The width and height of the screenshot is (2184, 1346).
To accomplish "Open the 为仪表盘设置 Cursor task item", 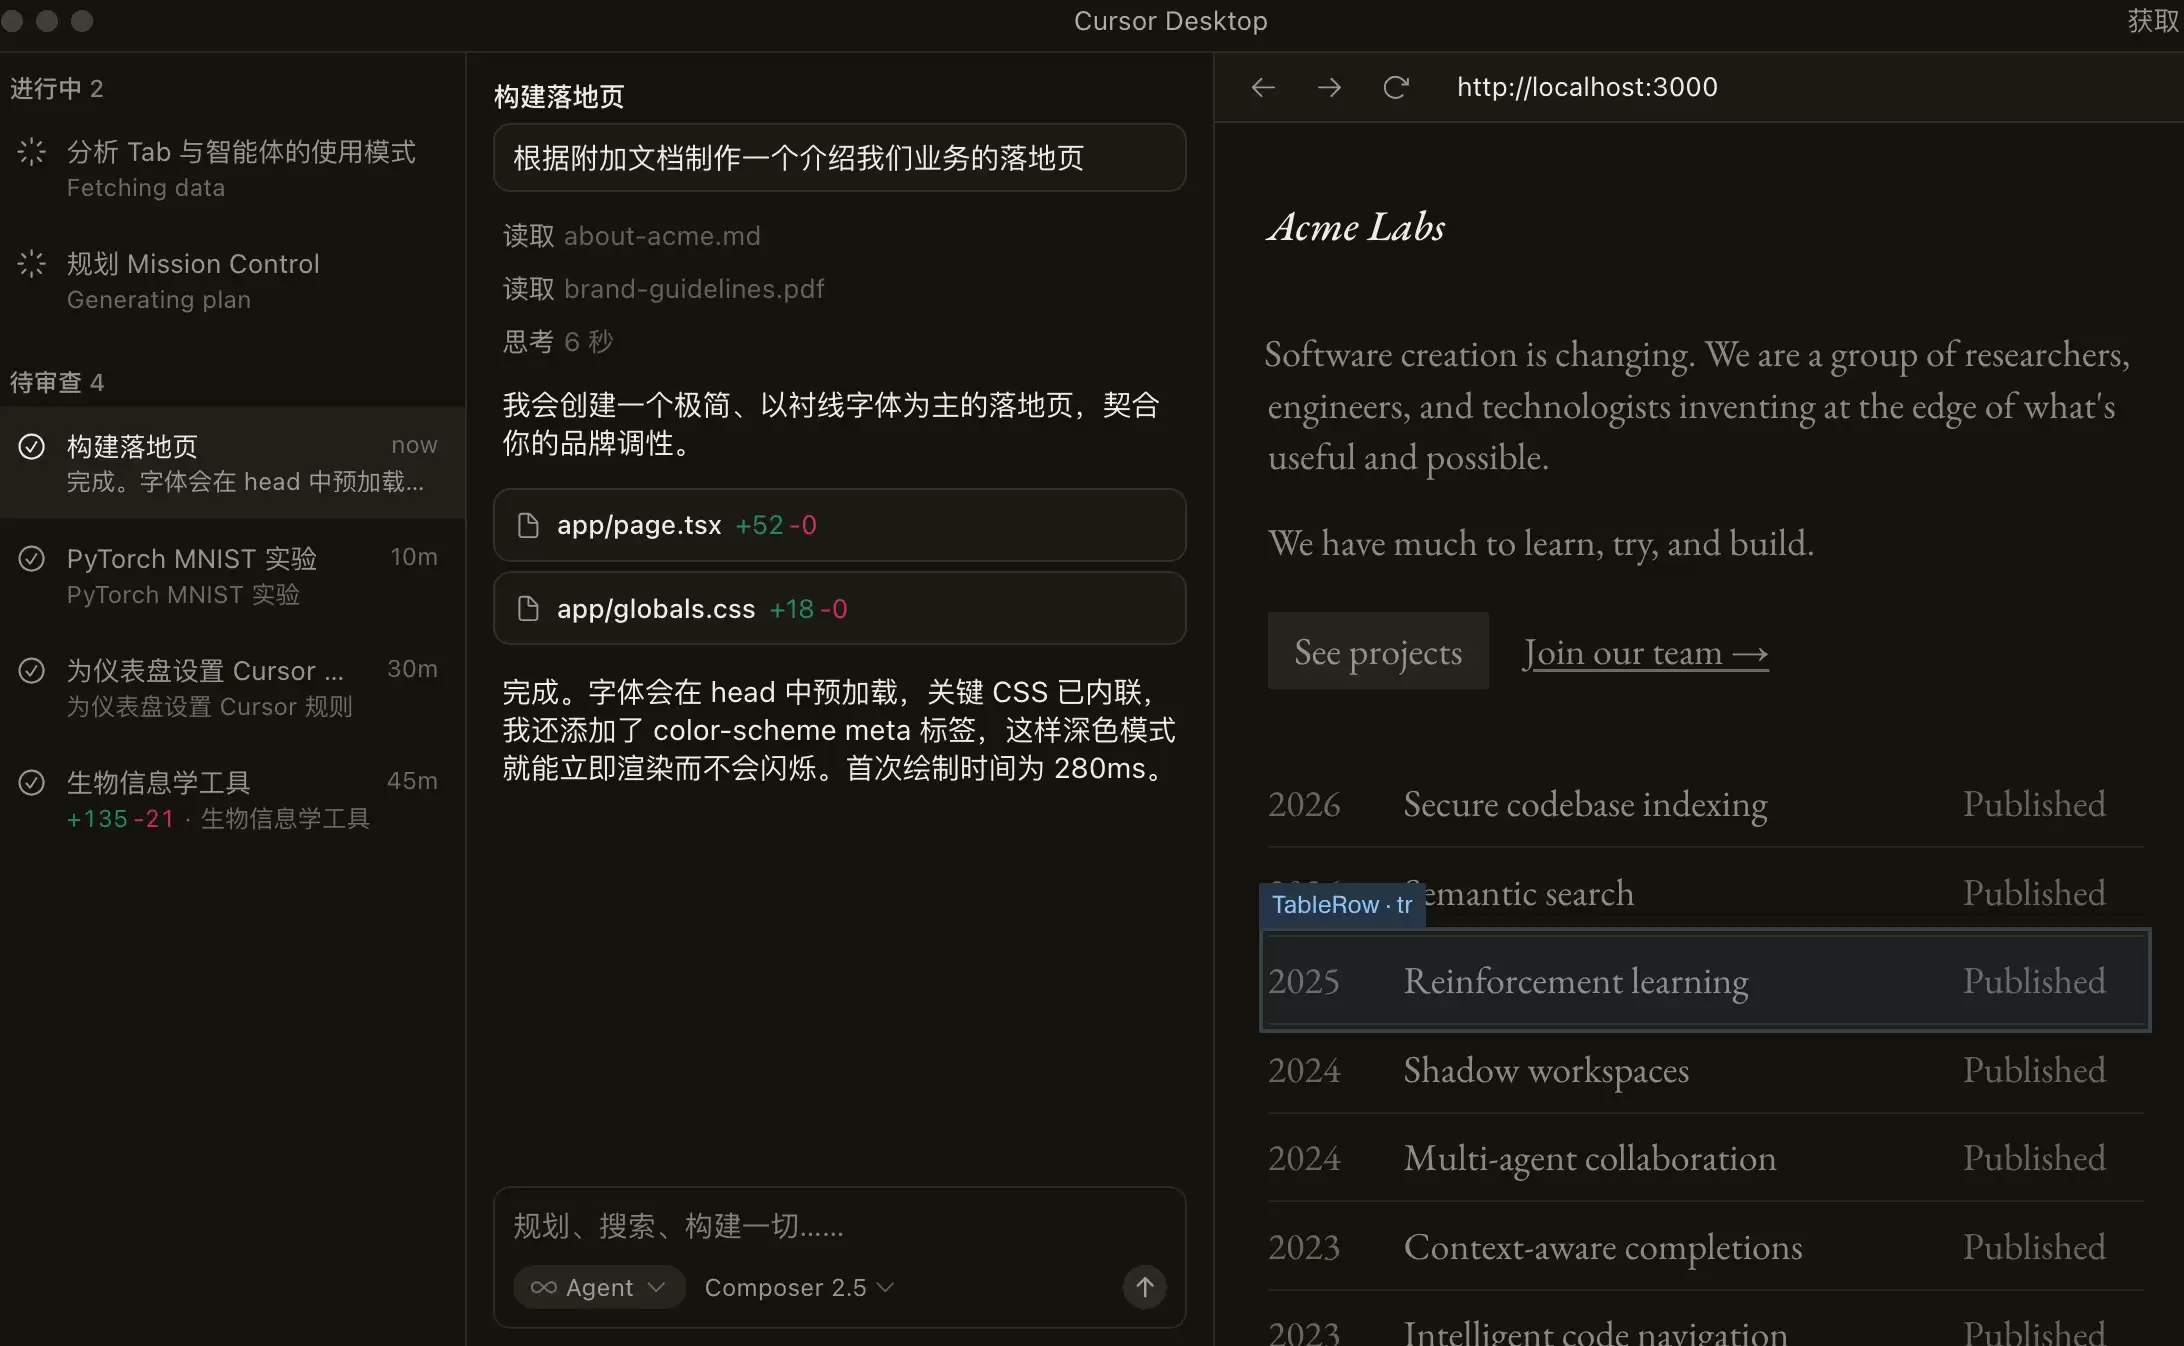I will coord(233,688).
